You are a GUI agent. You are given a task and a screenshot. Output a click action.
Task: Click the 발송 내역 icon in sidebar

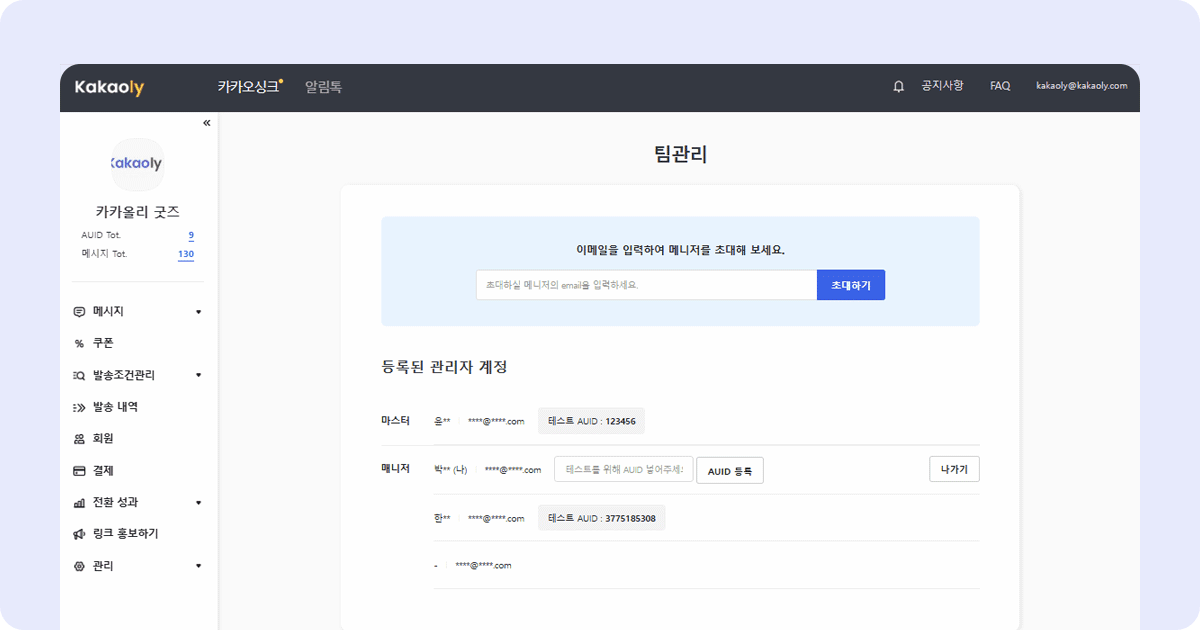pos(79,408)
